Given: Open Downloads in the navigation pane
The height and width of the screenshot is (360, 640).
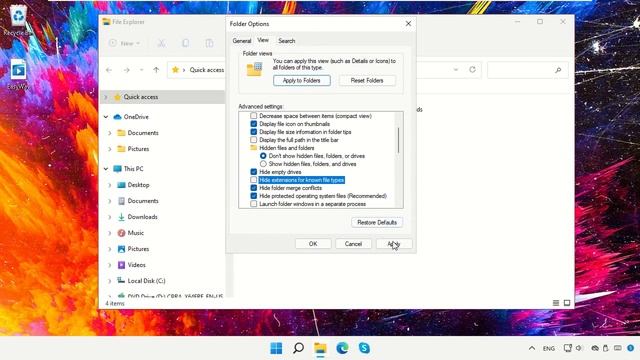Looking at the screenshot, I should click(x=142, y=217).
